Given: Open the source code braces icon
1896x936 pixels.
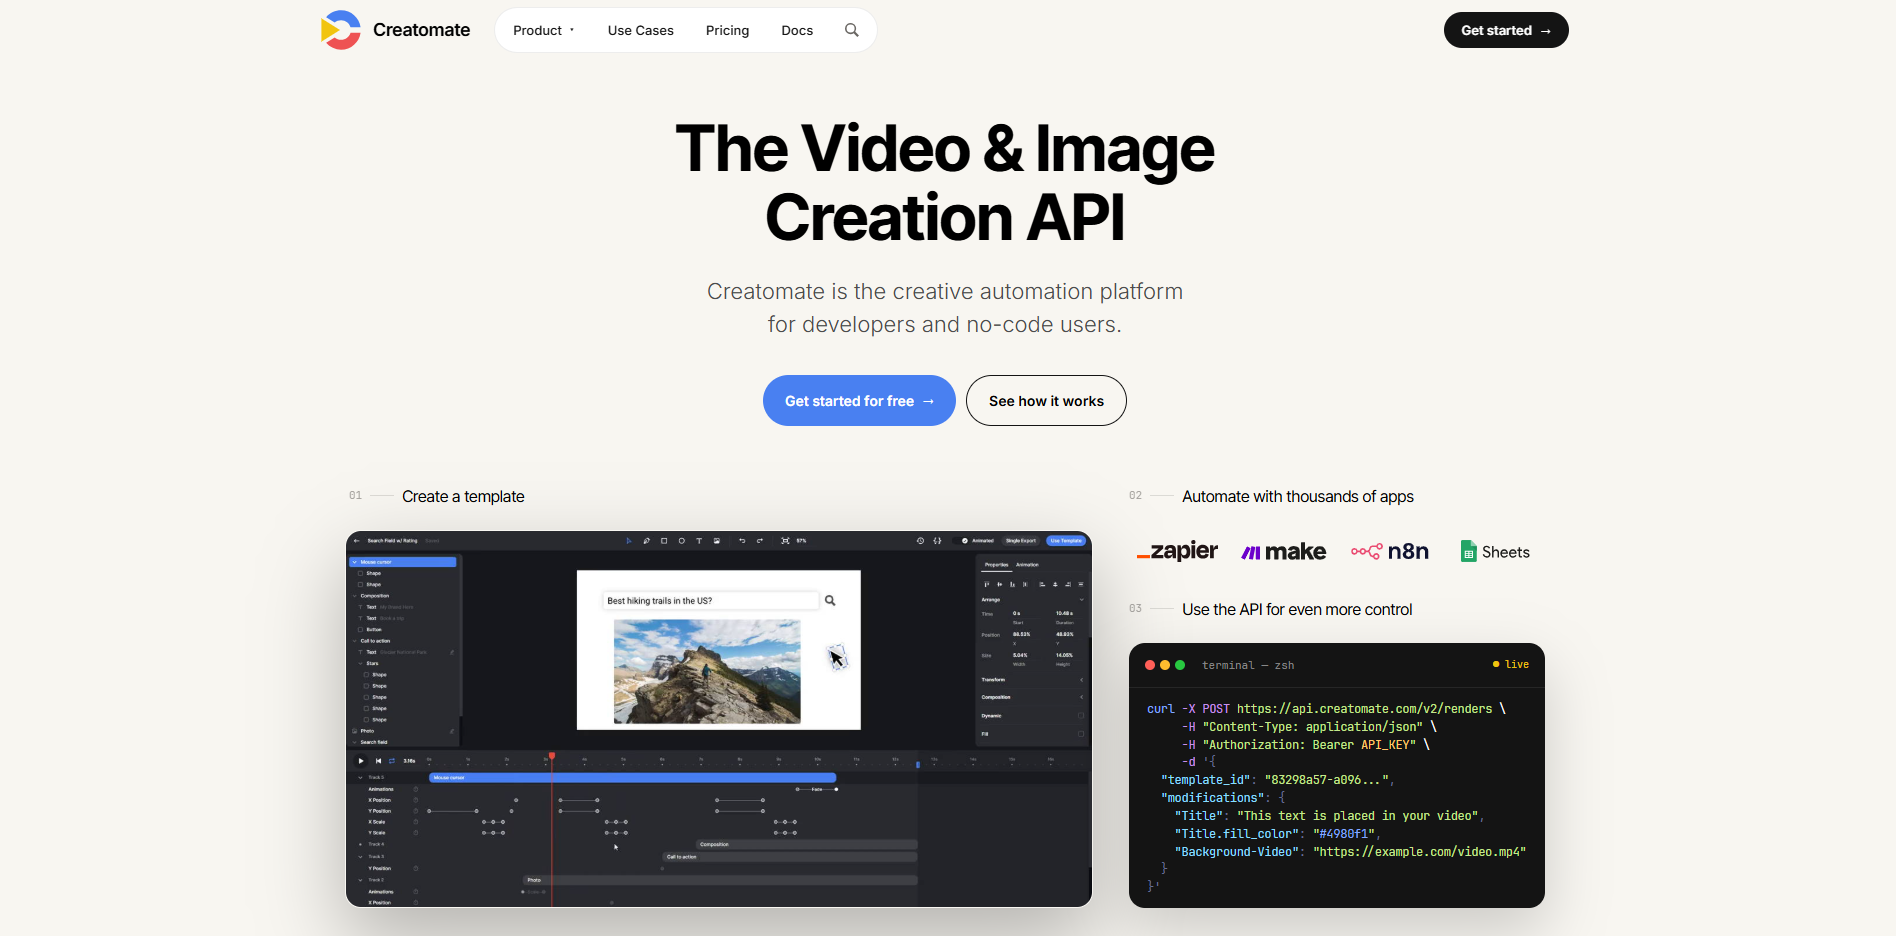Looking at the screenshot, I should 938,541.
